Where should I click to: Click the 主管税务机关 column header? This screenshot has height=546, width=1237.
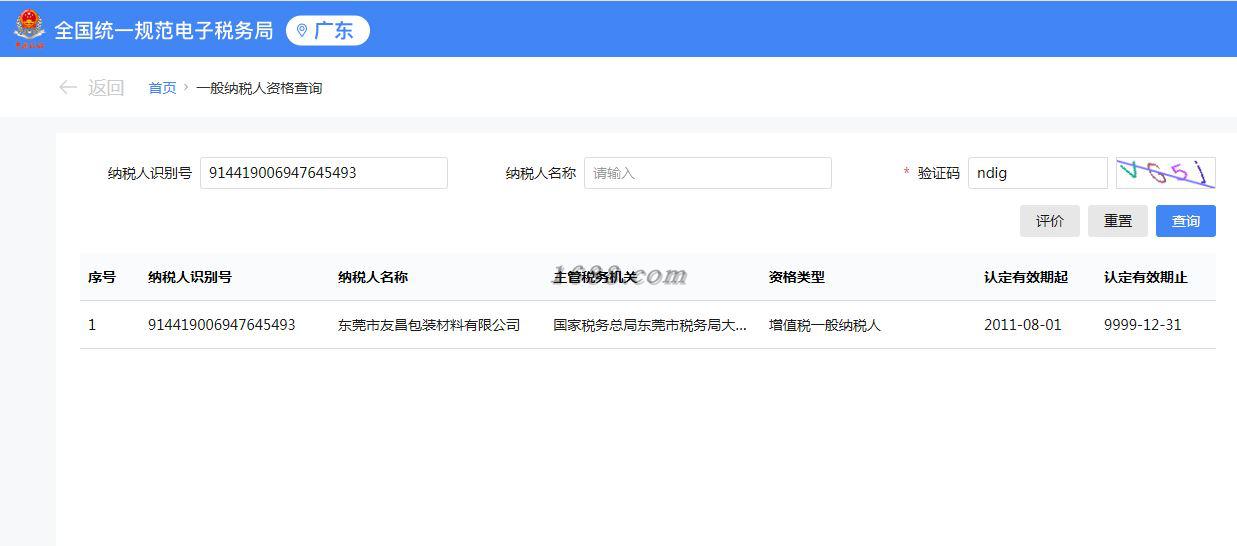coord(595,277)
